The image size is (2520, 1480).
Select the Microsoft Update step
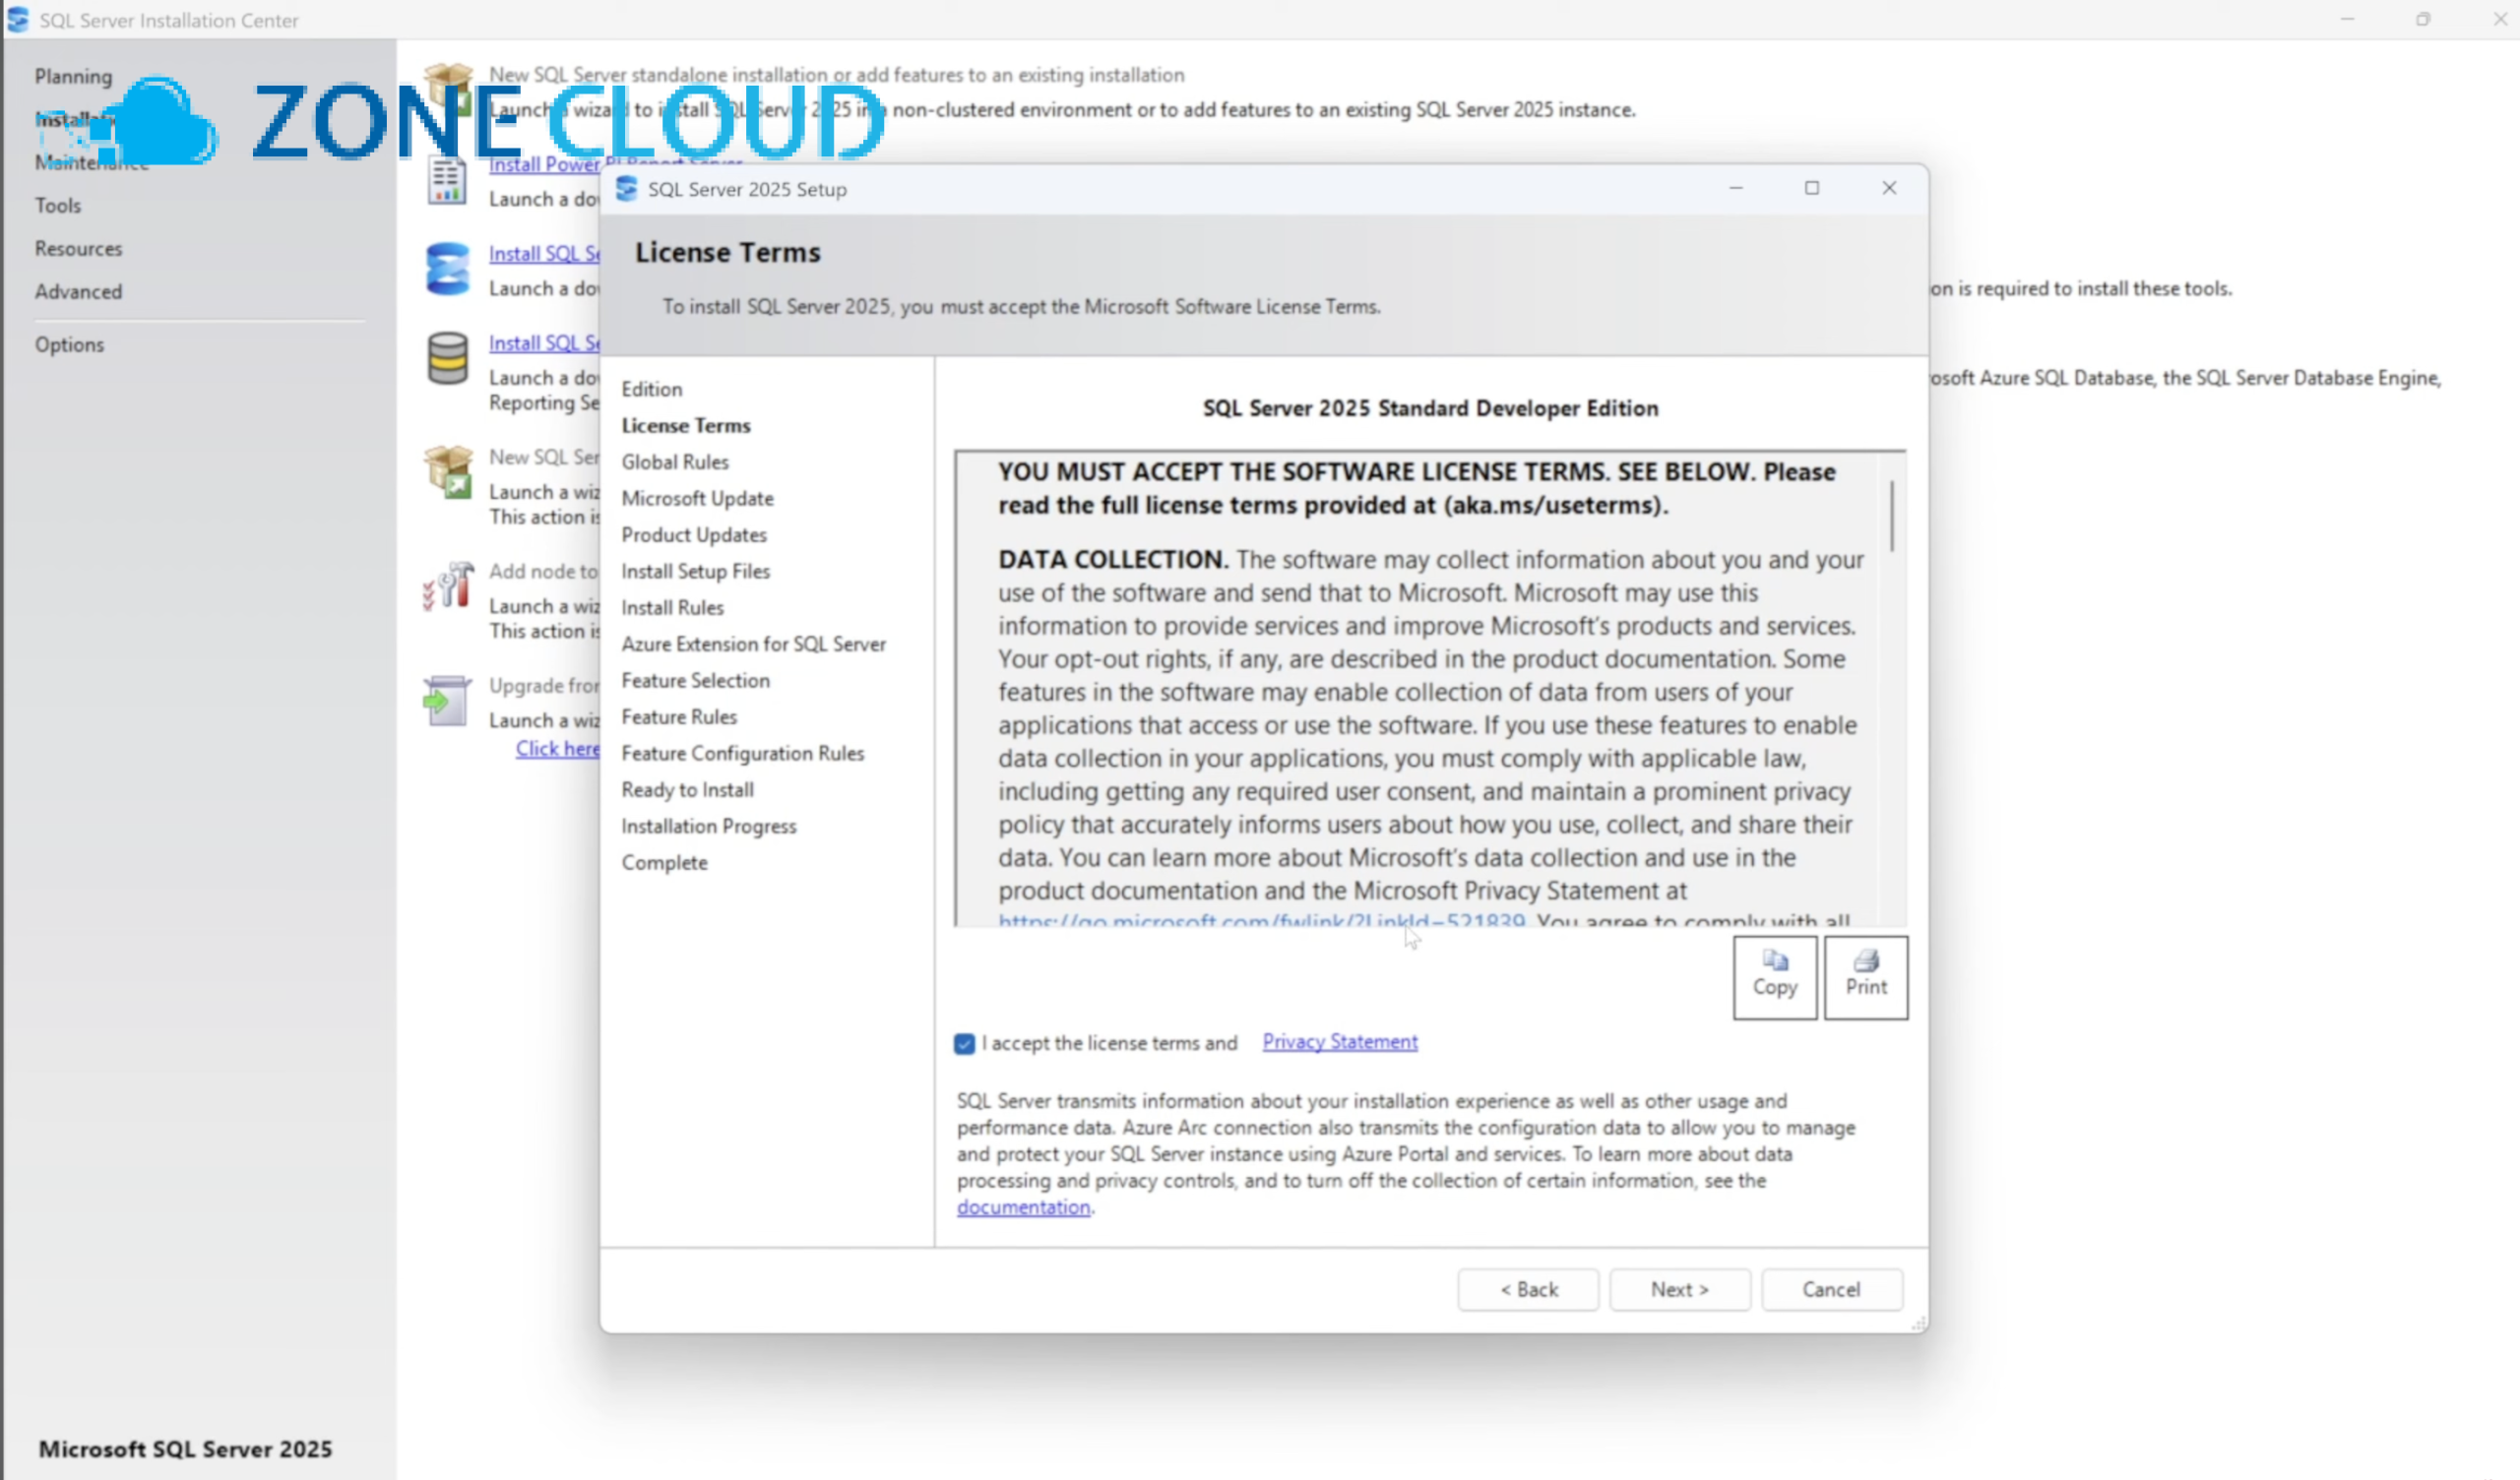(697, 498)
